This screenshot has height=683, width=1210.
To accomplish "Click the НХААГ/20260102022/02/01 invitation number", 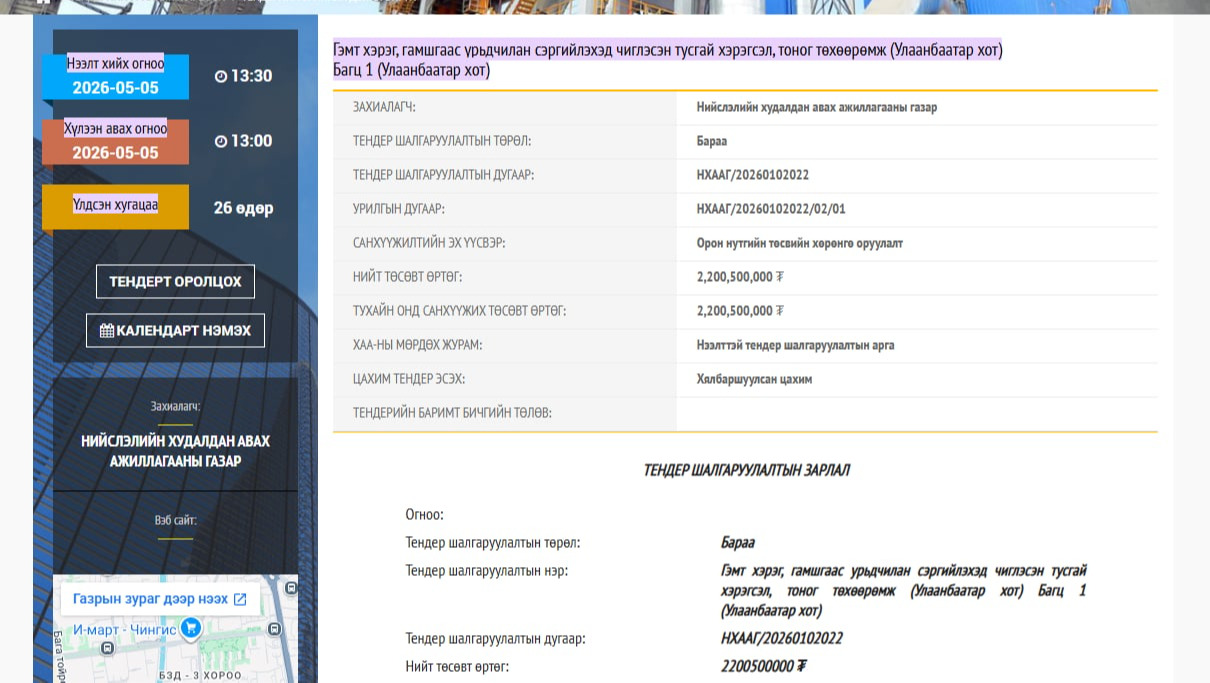I will tap(770, 209).
